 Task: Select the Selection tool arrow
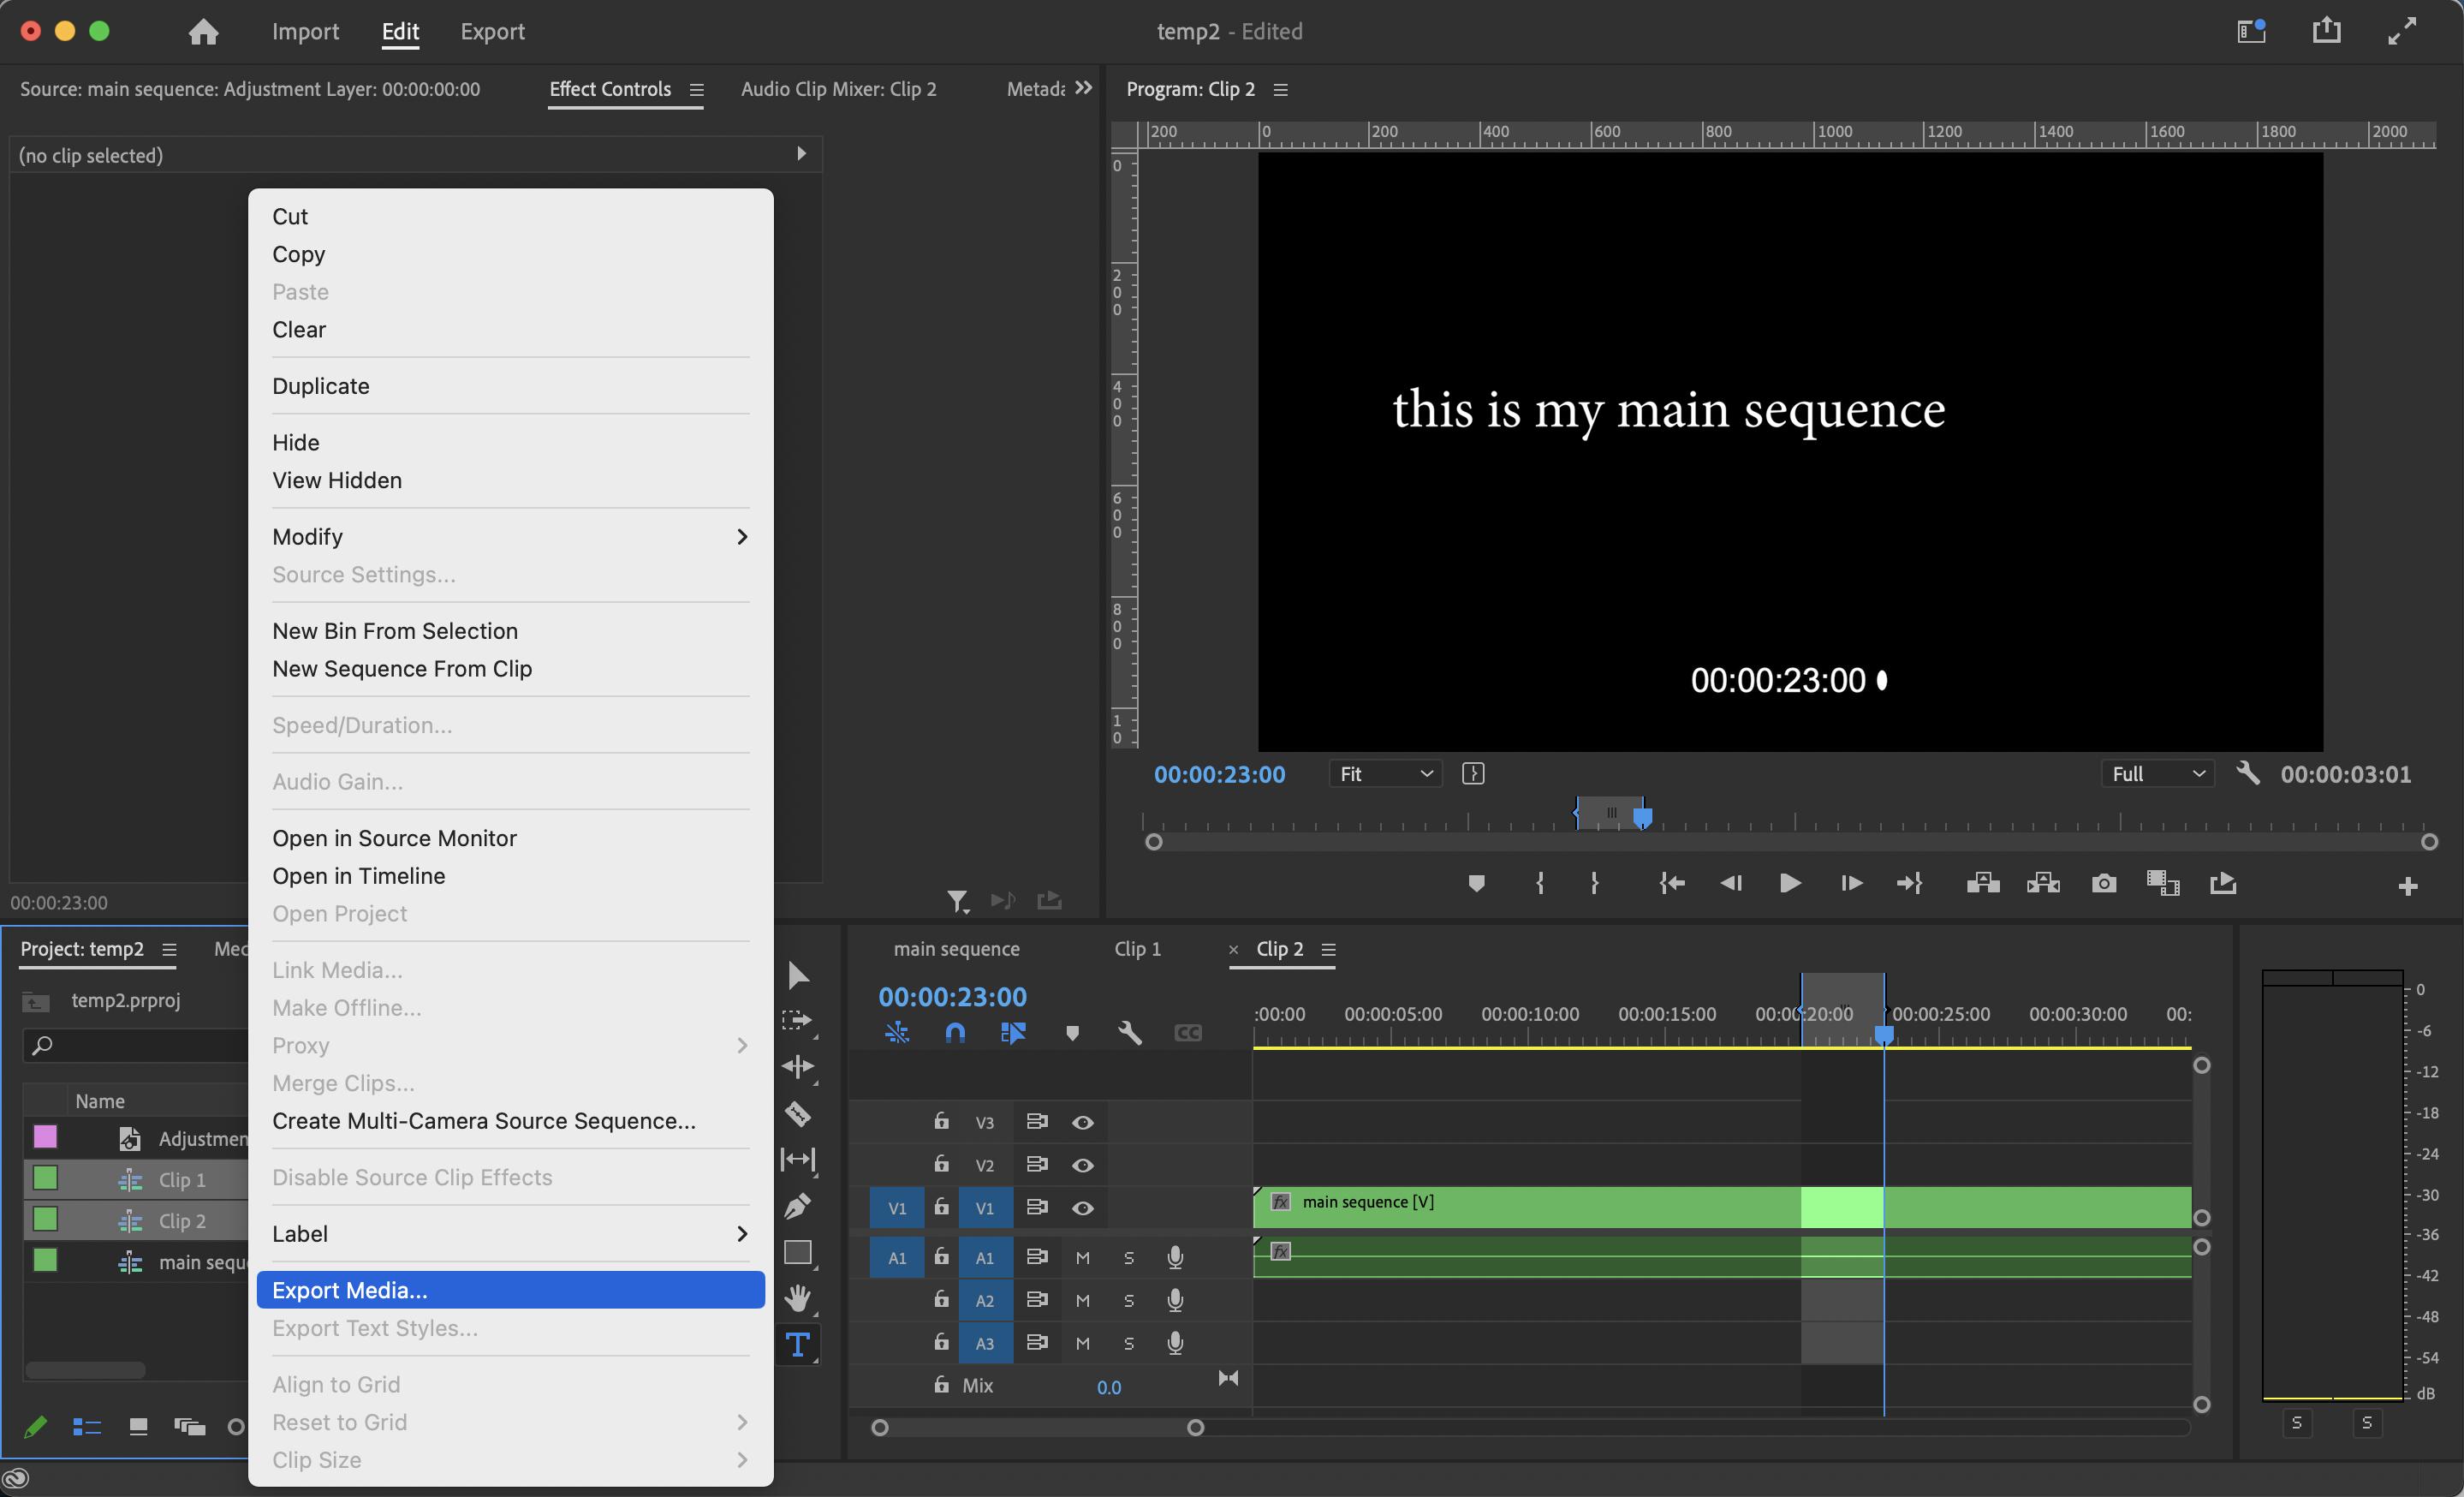tap(798, 975)
